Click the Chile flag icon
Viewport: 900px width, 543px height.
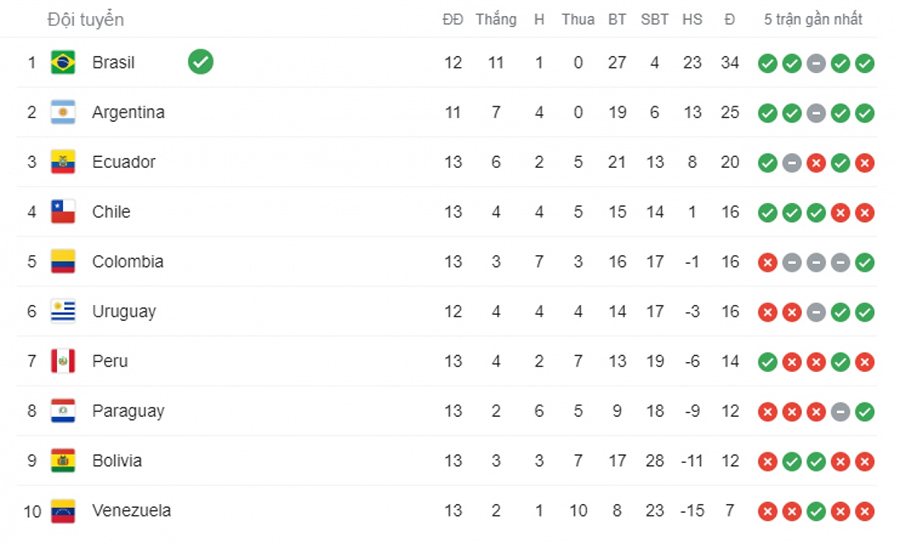tap(63, 212)
